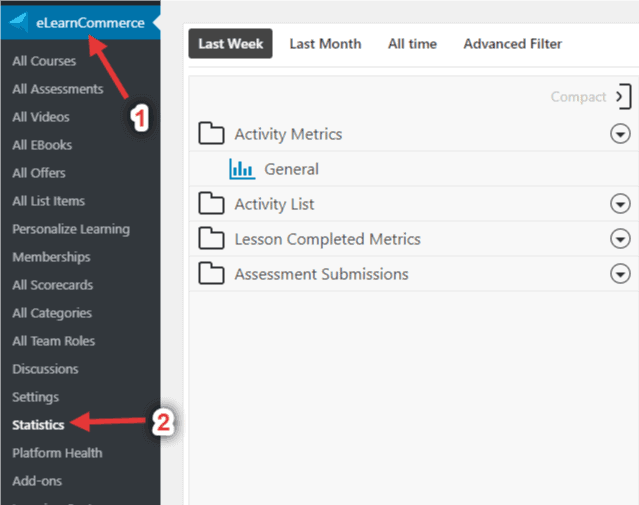Viewport: 639px width, 505px height.
Task: Go to Platform Health menu item
Action: [x=57, y=453]
